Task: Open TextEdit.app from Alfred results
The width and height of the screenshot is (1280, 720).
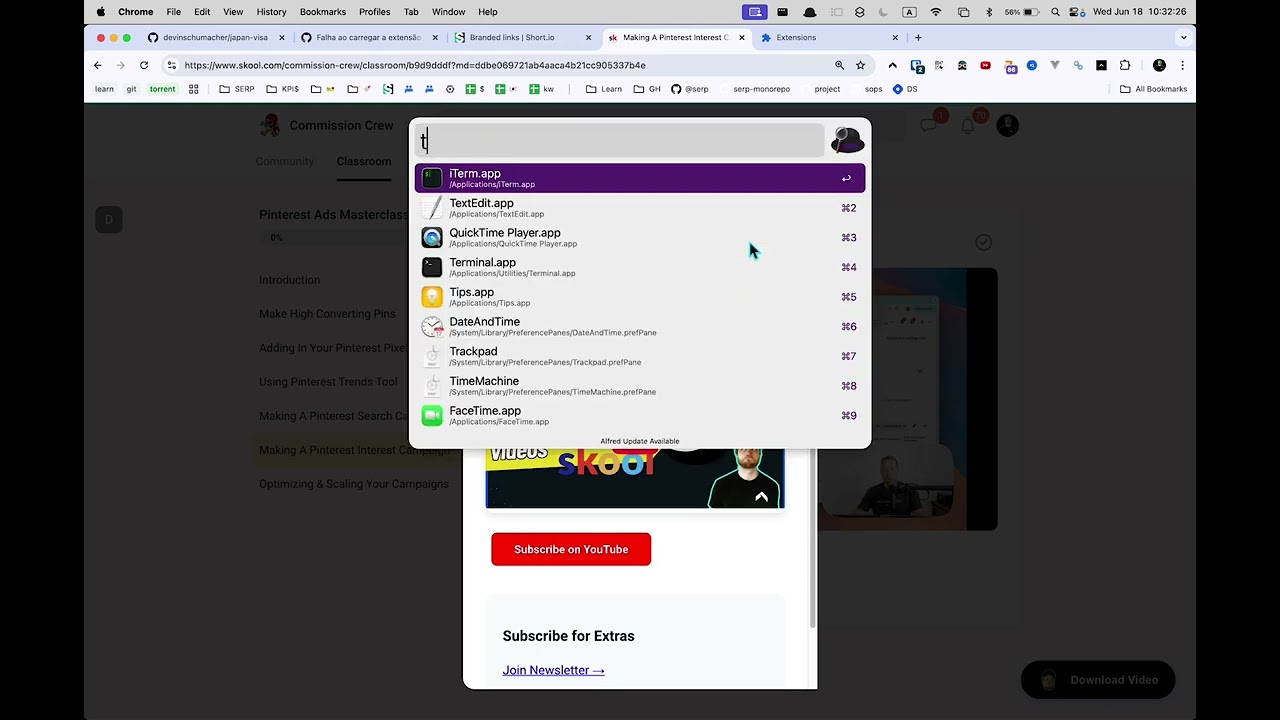Action: coord(640,208)
